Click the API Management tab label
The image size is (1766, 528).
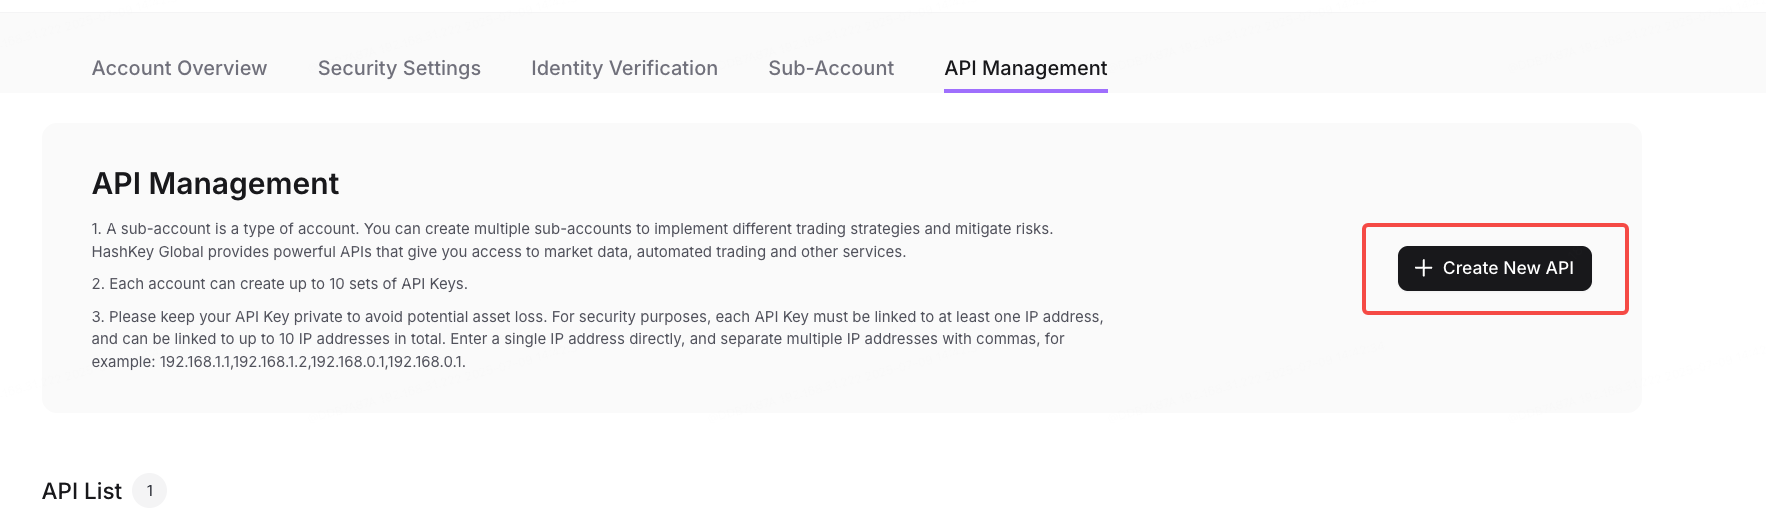(x=1025, y=68)
